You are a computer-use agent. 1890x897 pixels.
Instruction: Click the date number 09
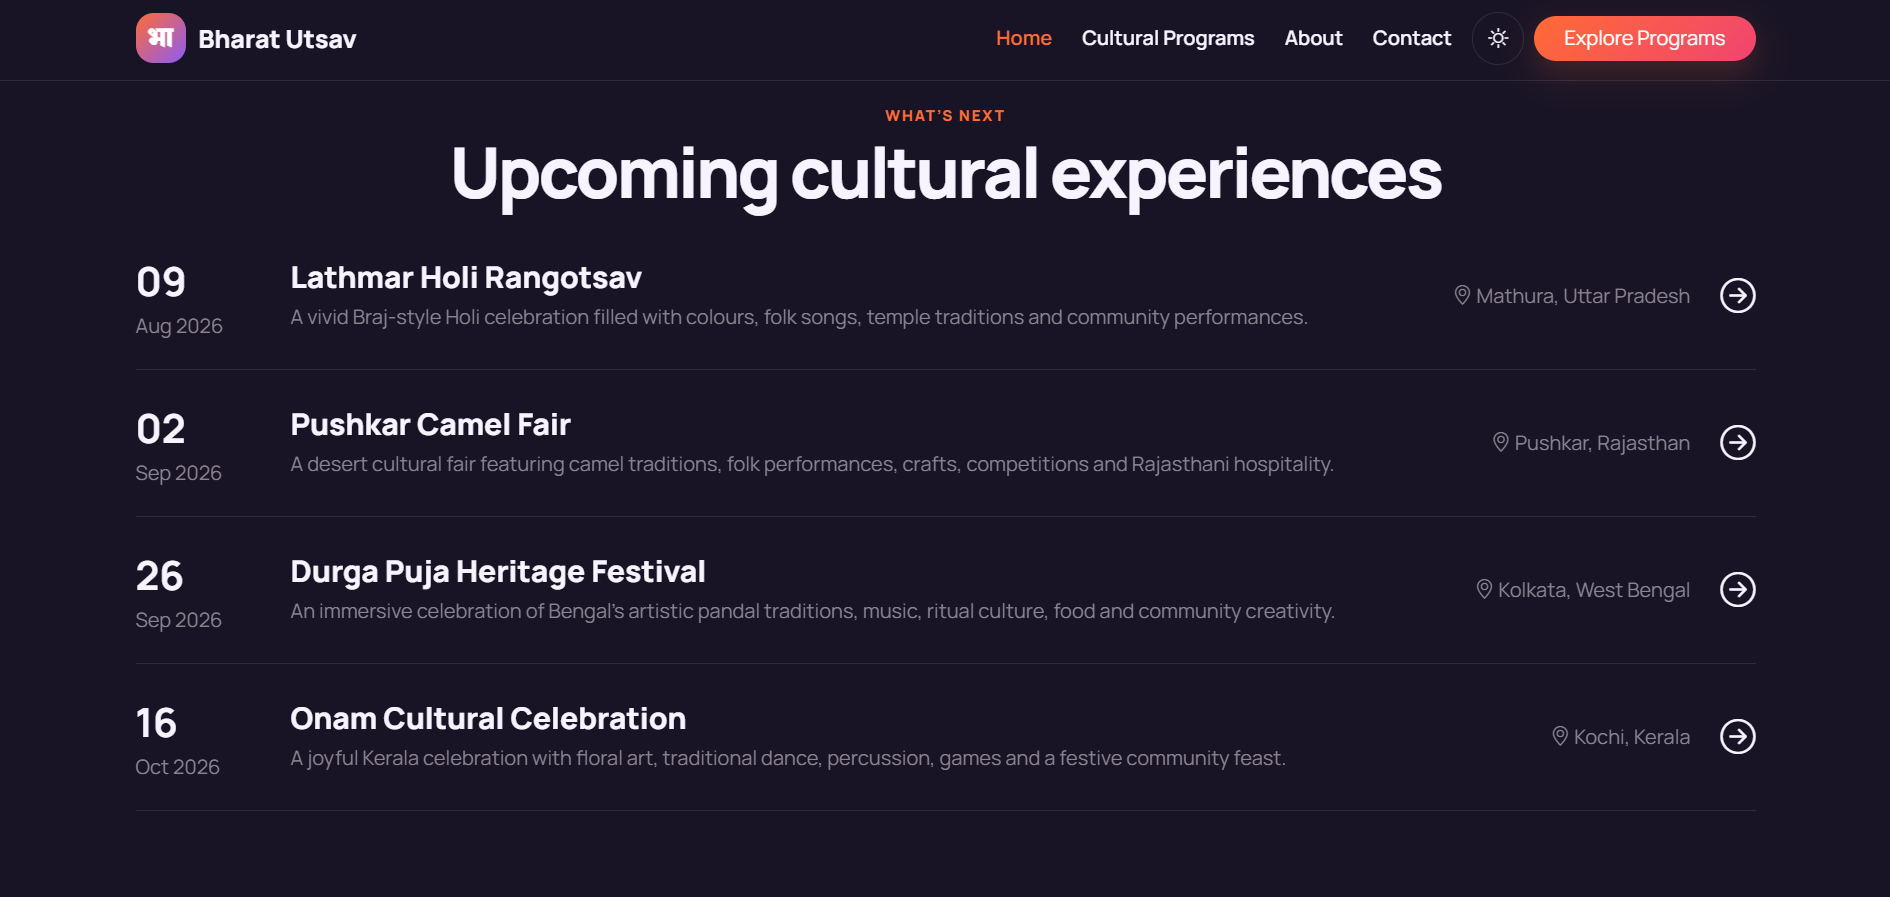pyautogui.click(x=161, y=282)
